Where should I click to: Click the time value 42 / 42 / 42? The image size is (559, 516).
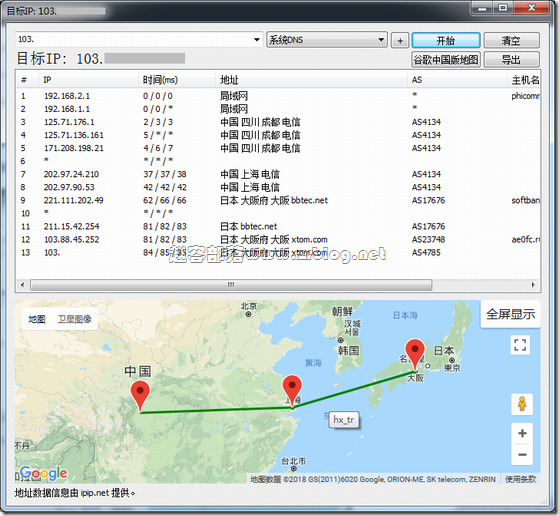coord(164,187)
